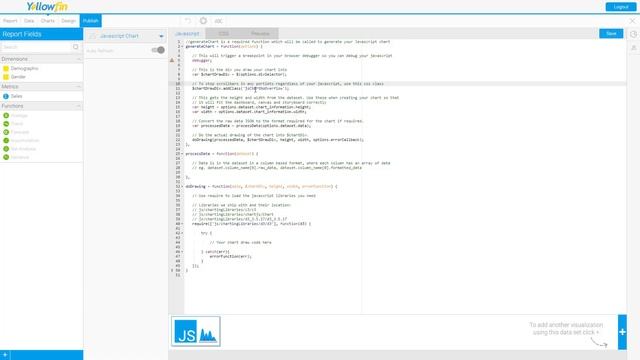The height and width of the screenshot is (360, 640).
Task: Click the green Accumulation function icon
Action: 6,140
